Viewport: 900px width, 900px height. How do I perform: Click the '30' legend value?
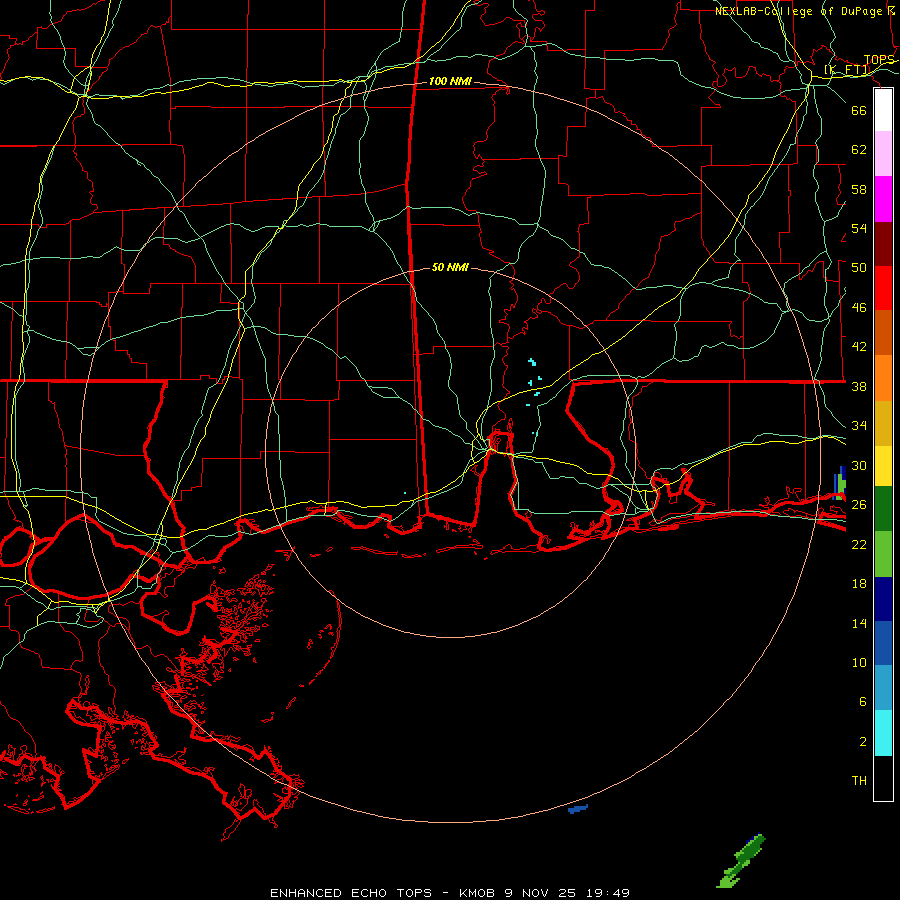coord(859,465)
